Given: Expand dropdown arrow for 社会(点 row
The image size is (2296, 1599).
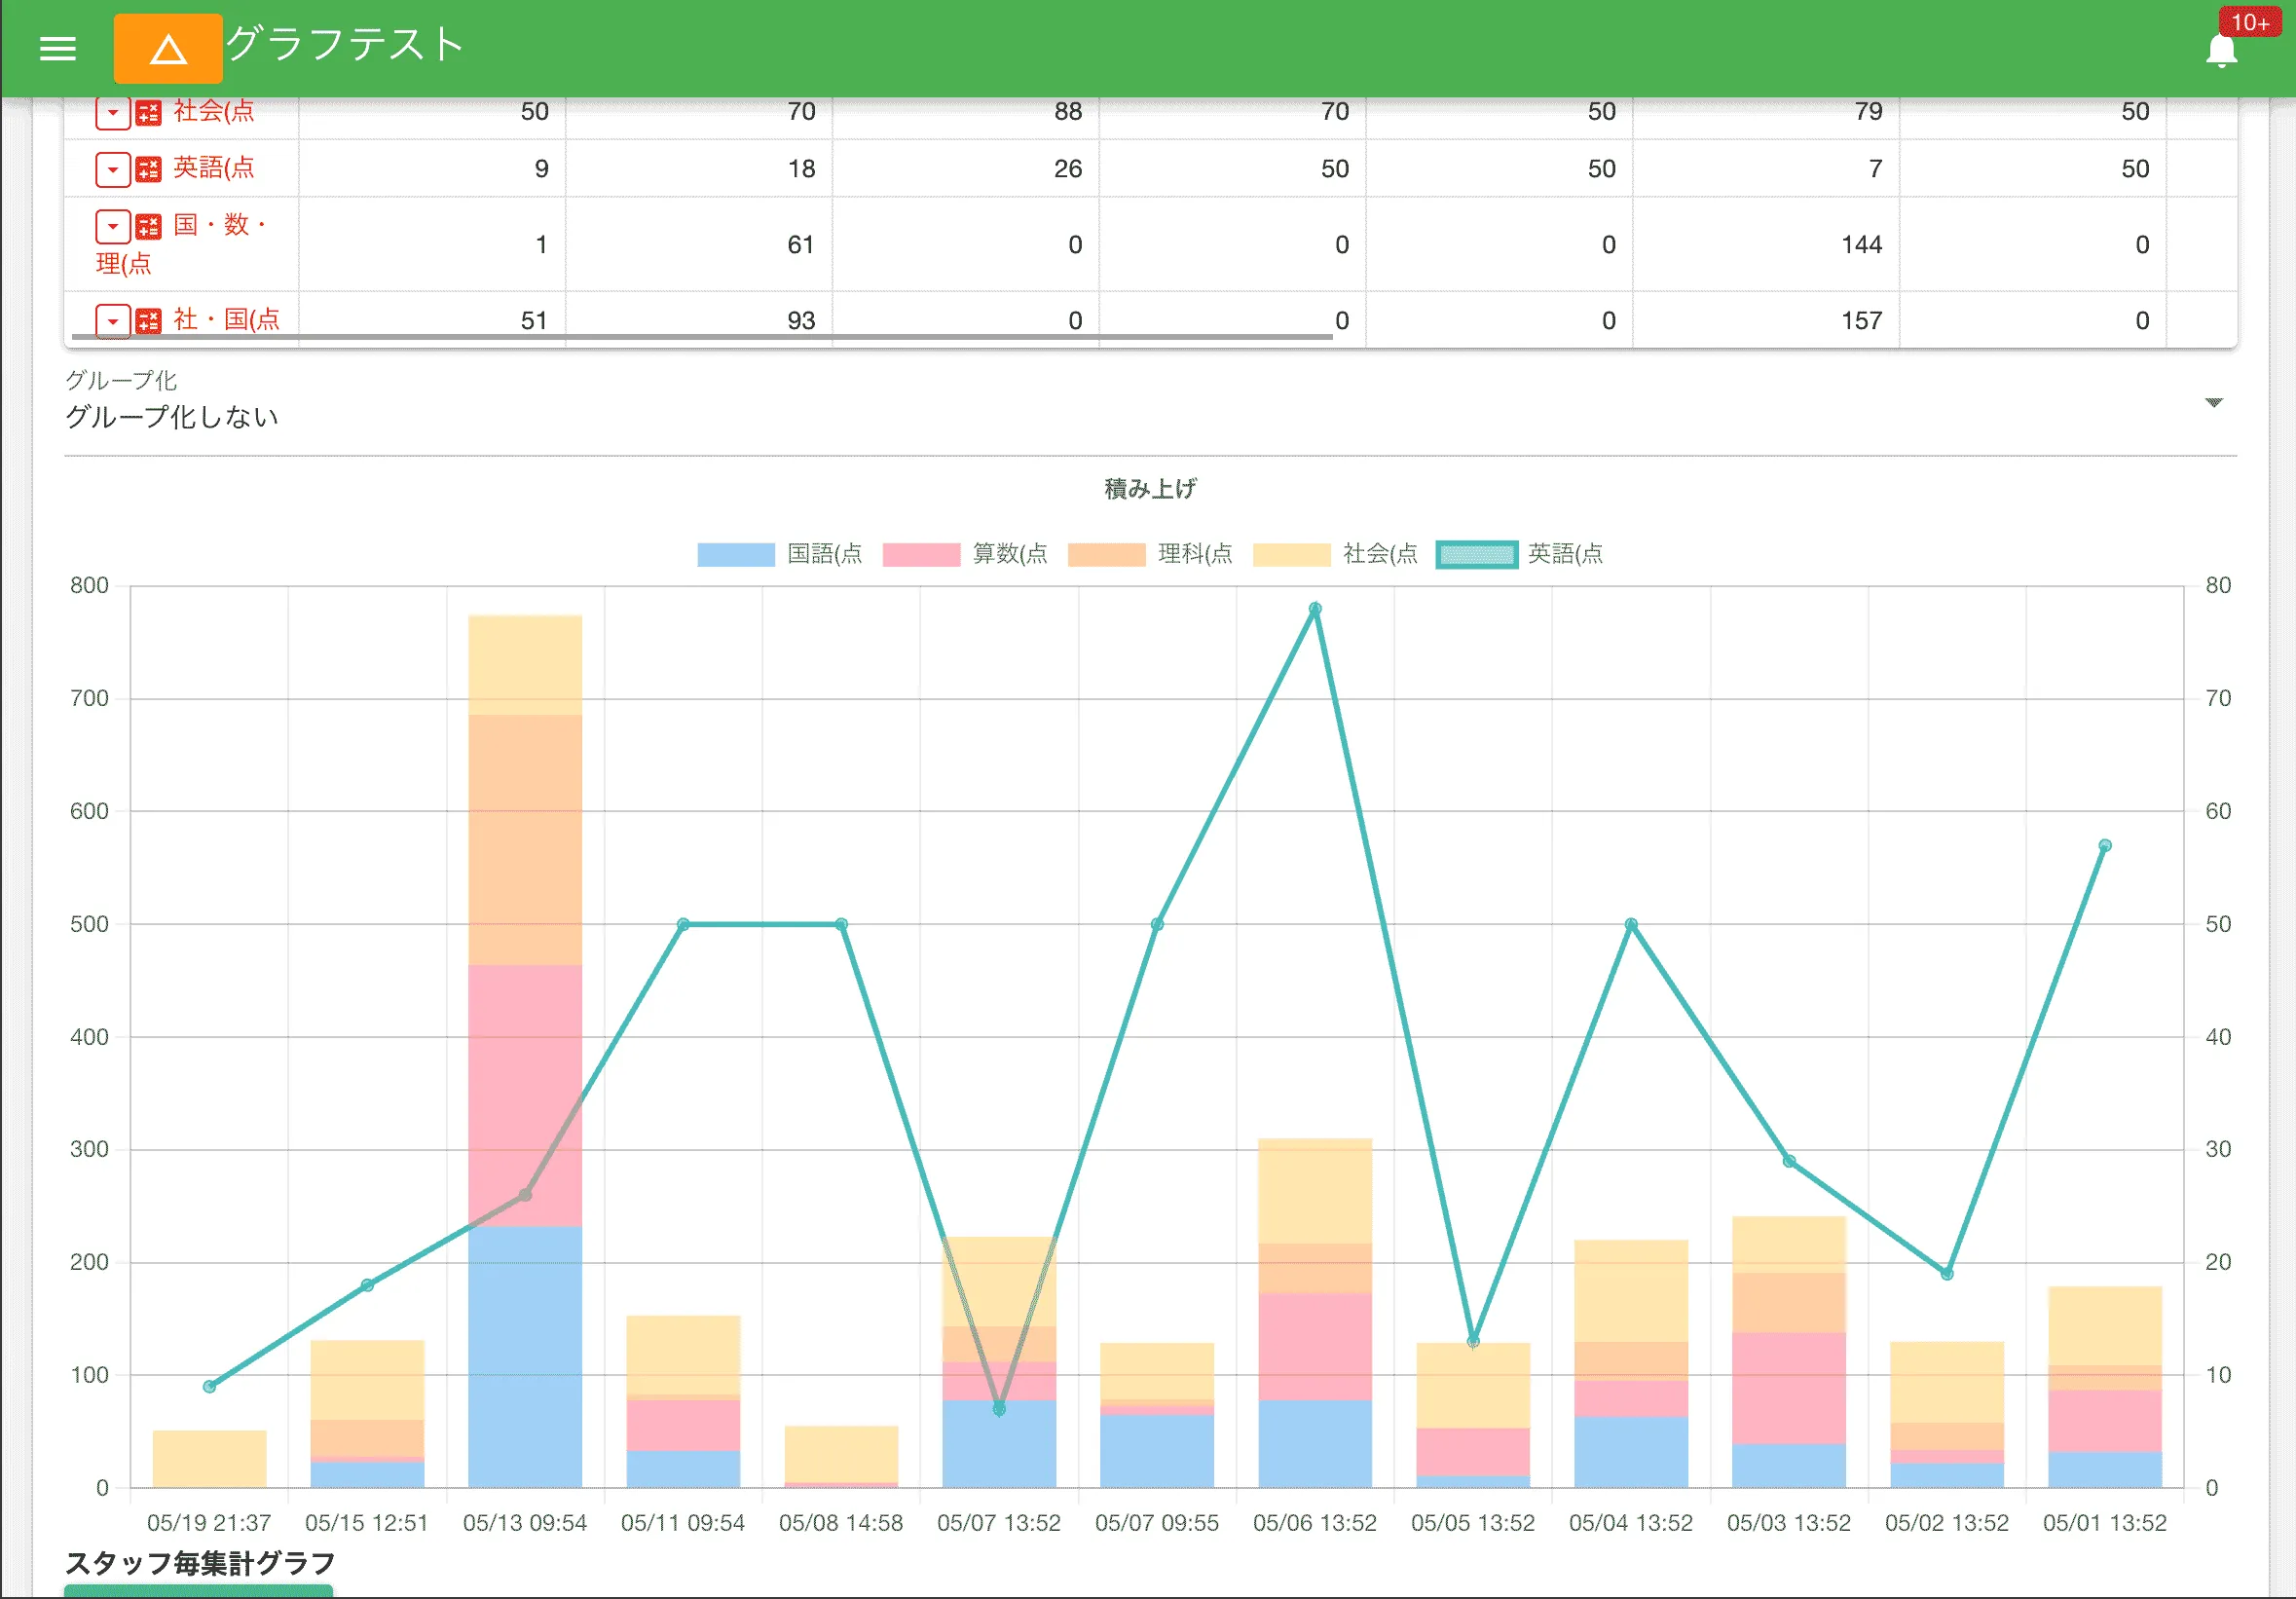Looking at the screenshot, I should (x=113, y=113).
